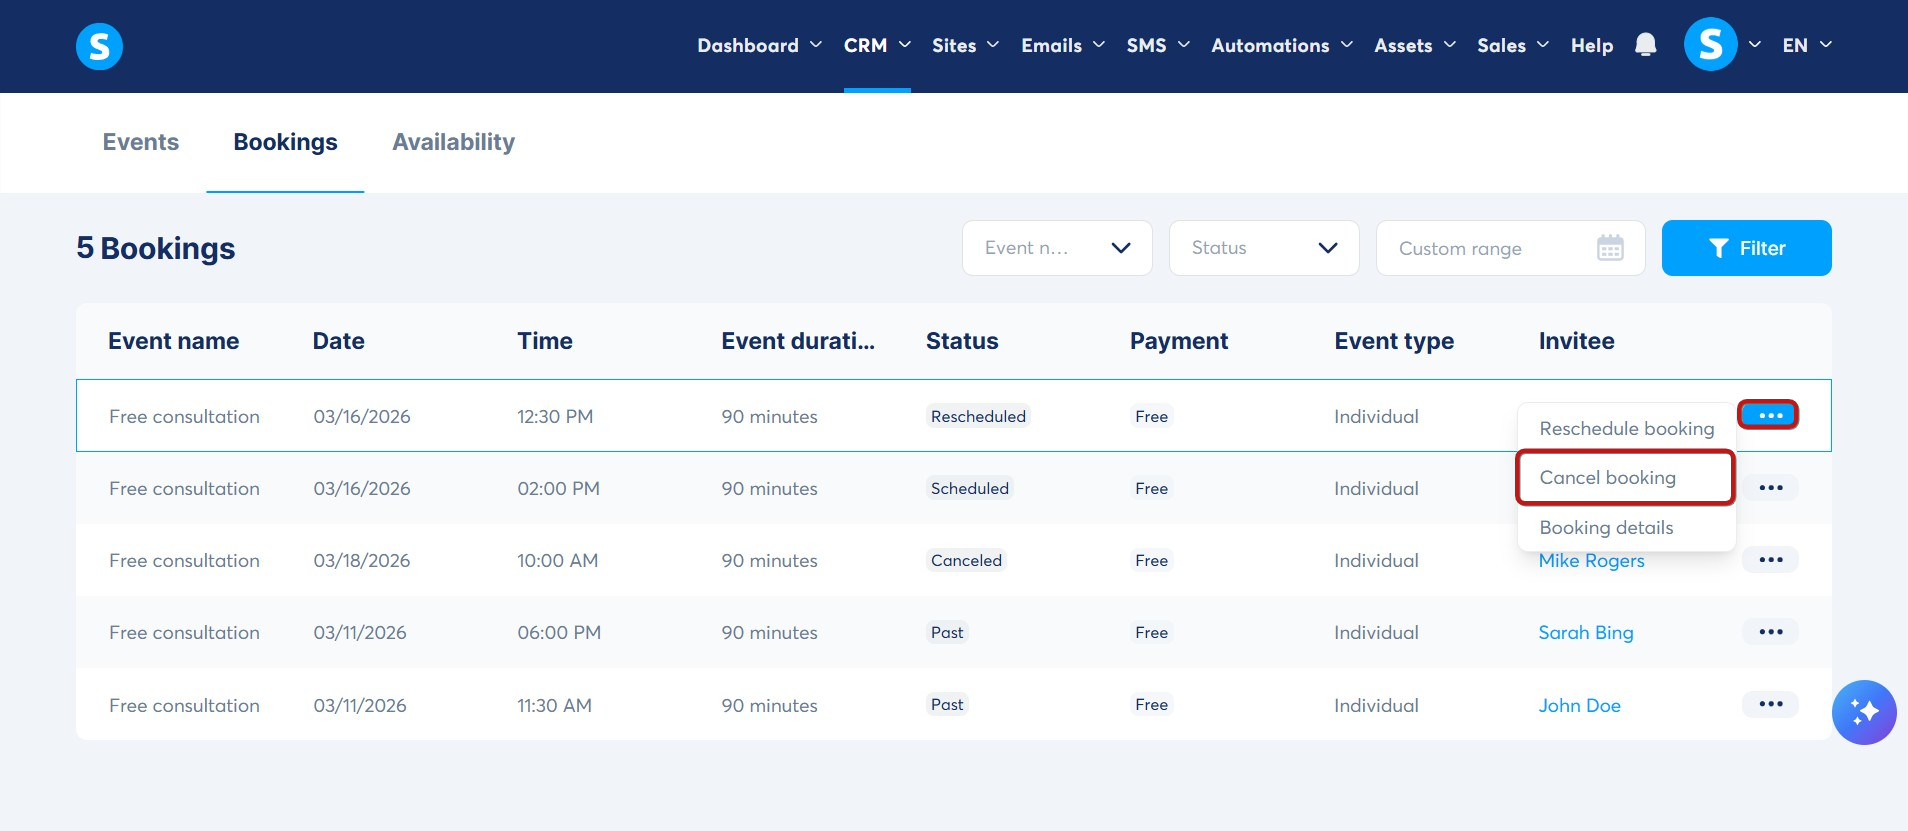Screen dimensions: 1908x831
Task: Click the 5 Bookings heading
Action: pyautogui.click(x=156, y=248)
